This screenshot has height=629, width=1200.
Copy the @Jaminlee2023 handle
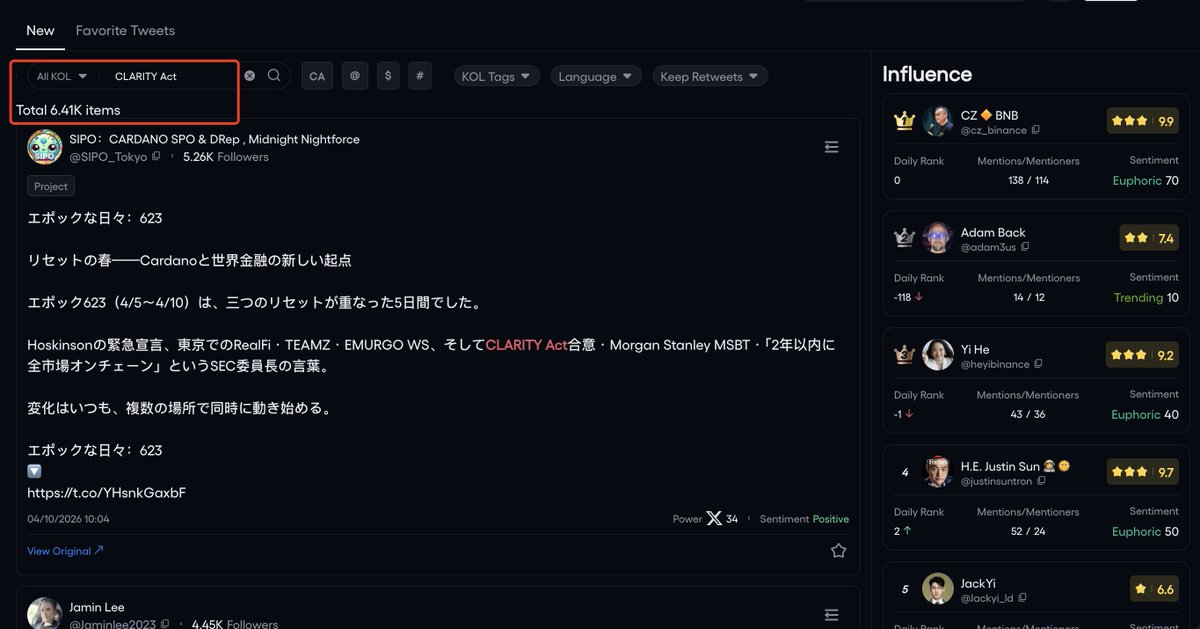165,624
